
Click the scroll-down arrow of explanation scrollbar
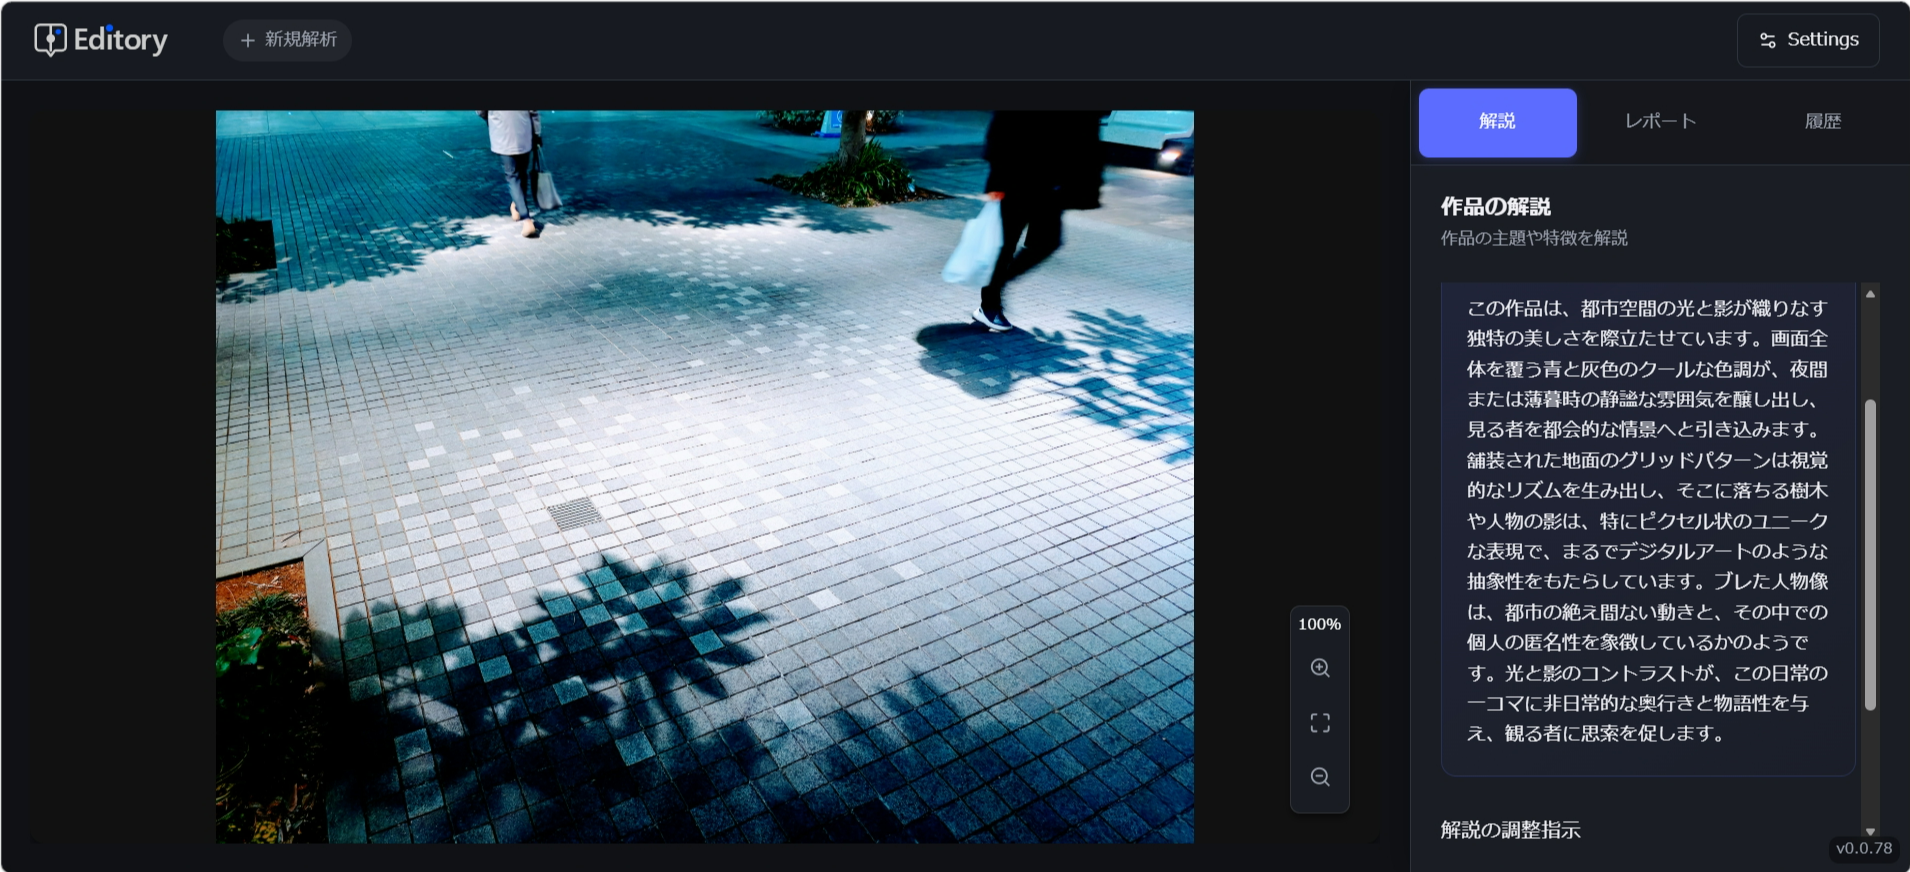[x=1870, y=831]
